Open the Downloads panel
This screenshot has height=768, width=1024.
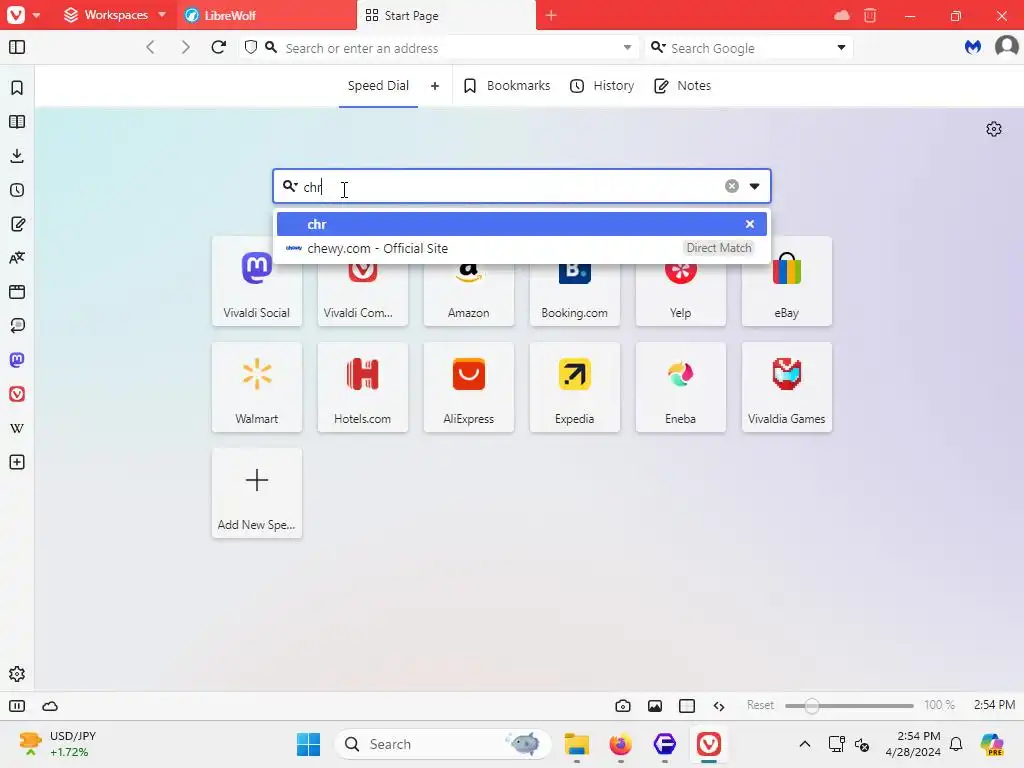tap(17, 155)
